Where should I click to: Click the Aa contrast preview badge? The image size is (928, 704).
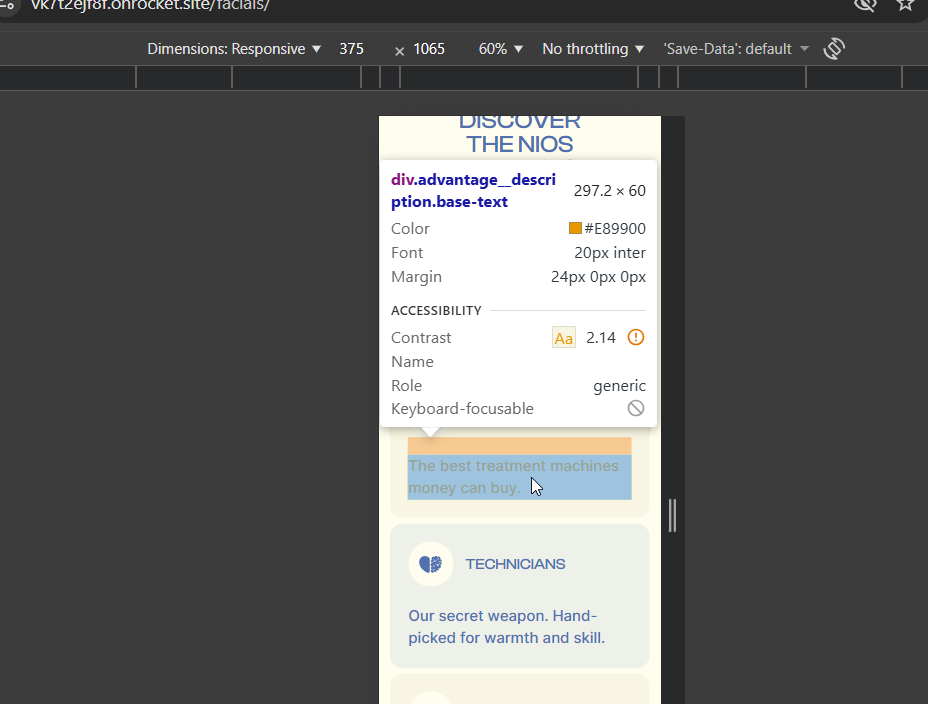(563, 338)
